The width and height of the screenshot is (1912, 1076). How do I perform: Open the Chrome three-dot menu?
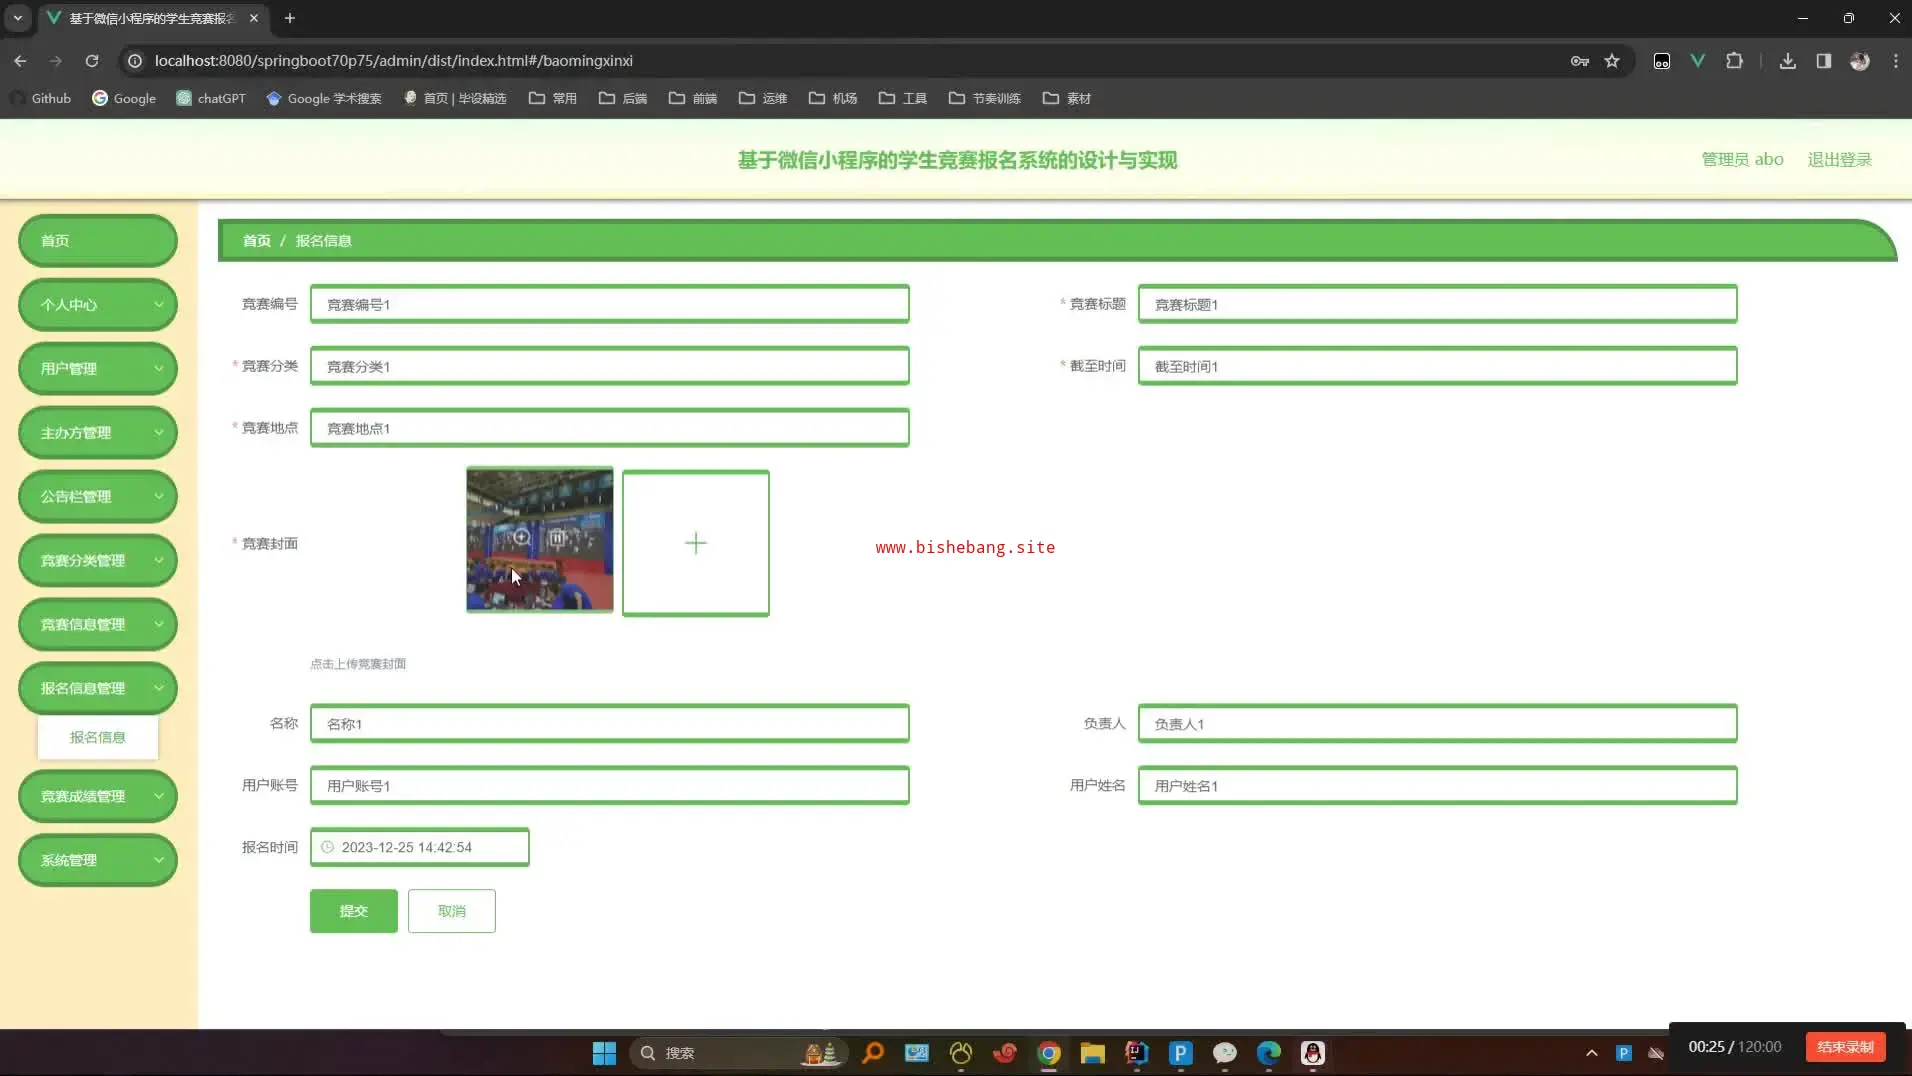pos(1896,61)
